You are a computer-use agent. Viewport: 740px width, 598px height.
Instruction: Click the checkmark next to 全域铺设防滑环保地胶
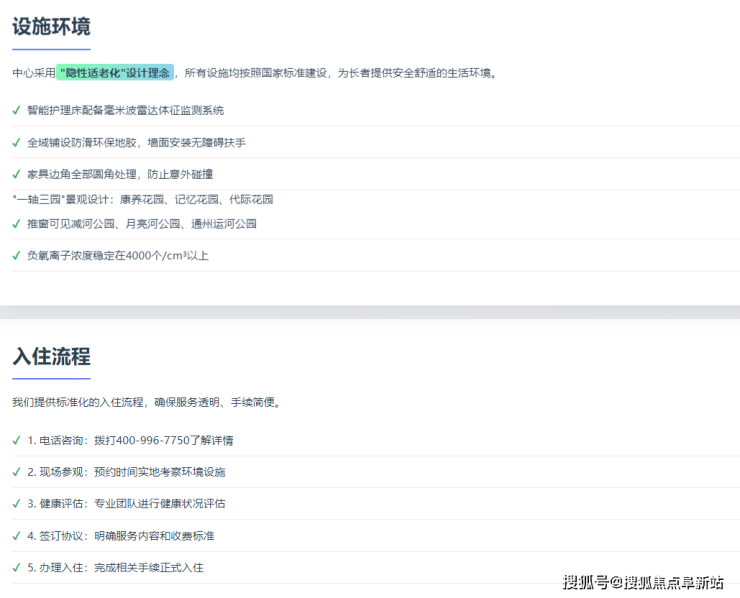[x=16, y=142]
